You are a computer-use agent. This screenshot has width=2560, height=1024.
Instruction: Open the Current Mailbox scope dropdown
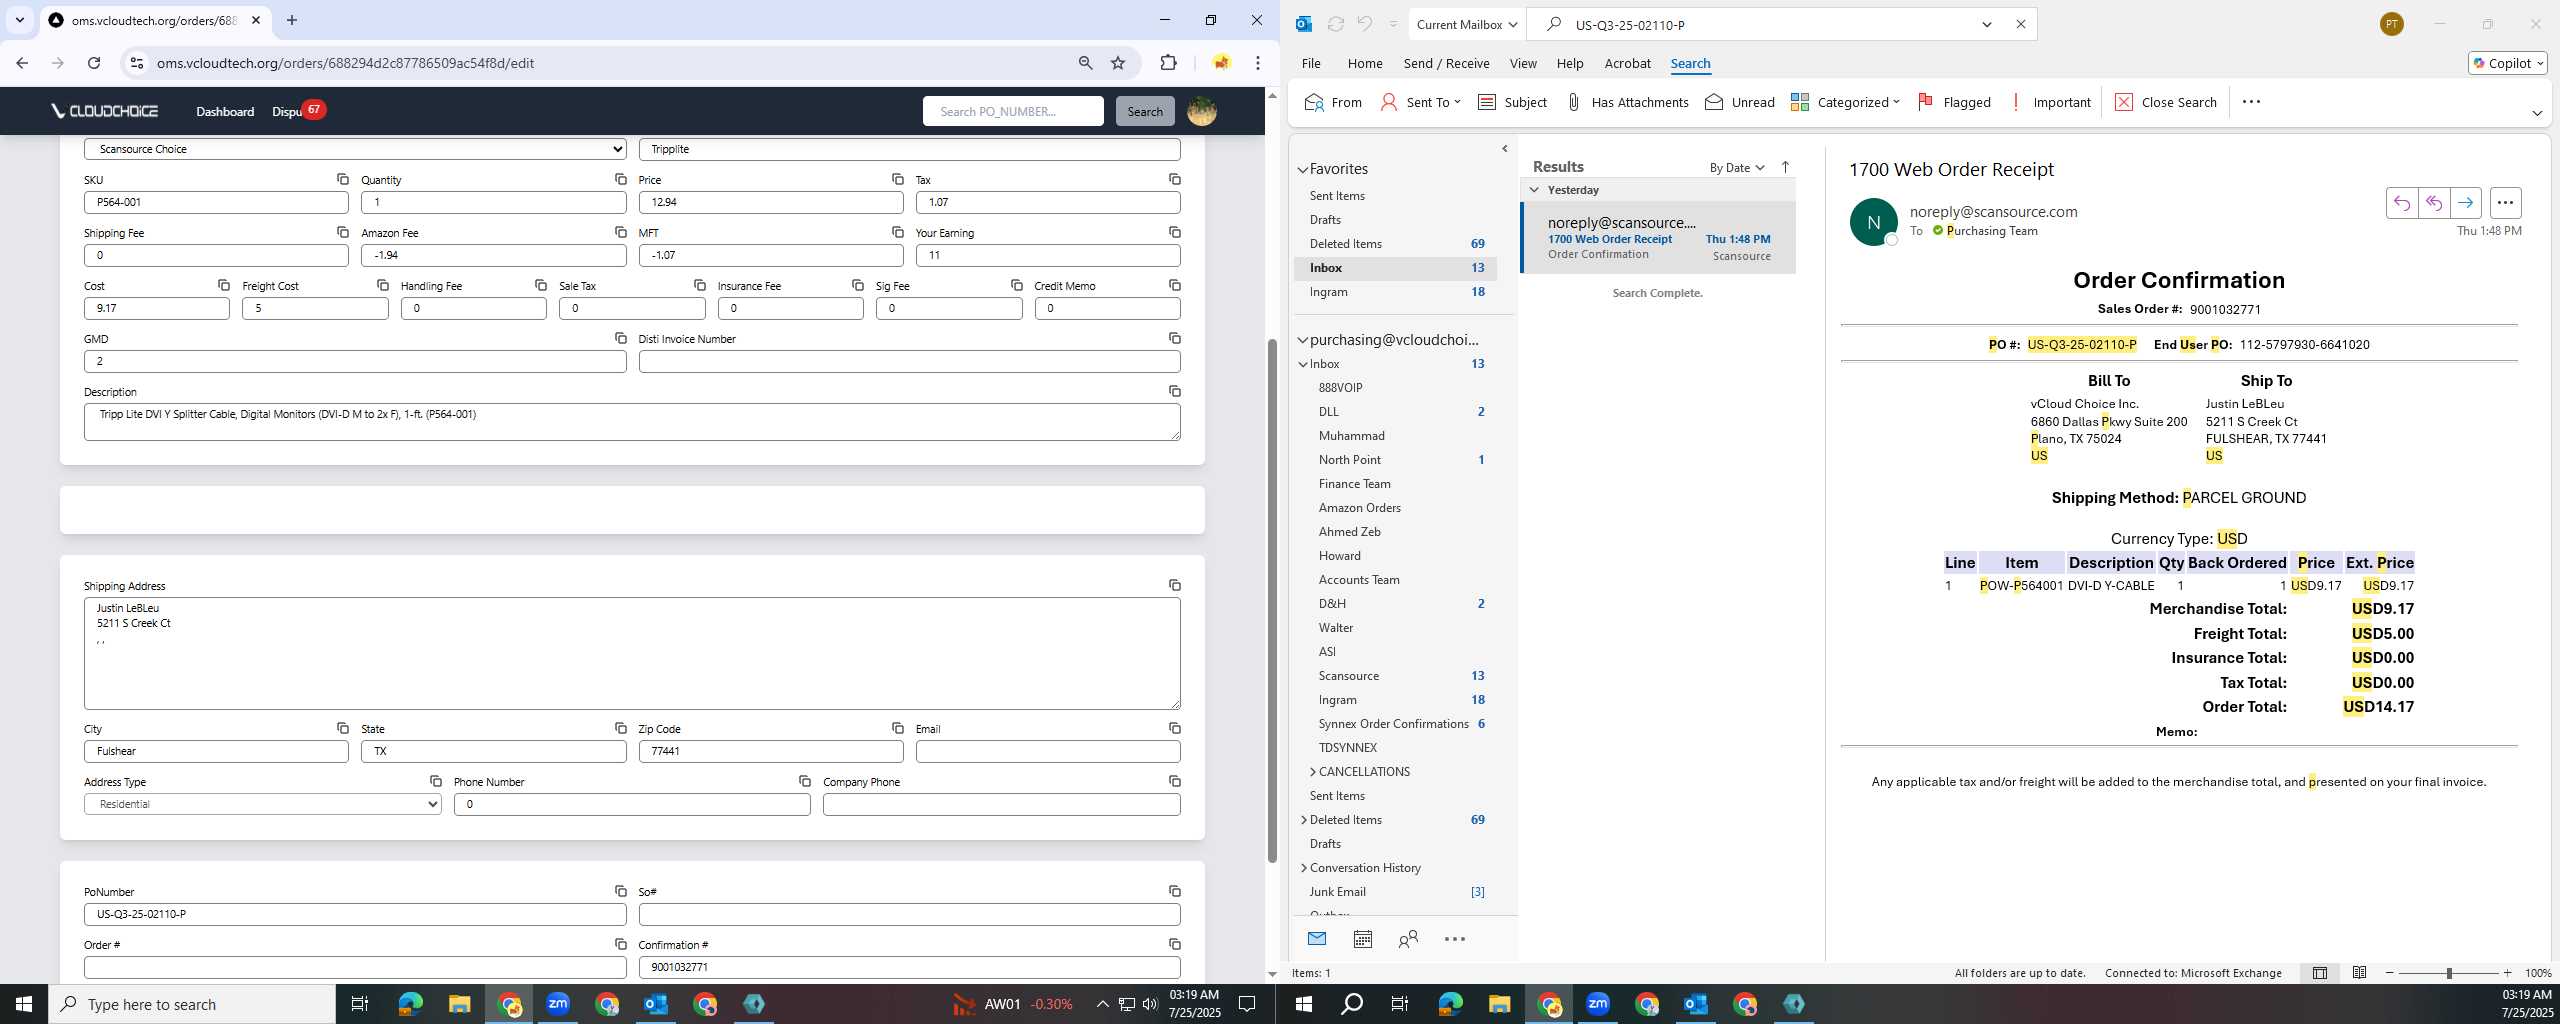1467,25
